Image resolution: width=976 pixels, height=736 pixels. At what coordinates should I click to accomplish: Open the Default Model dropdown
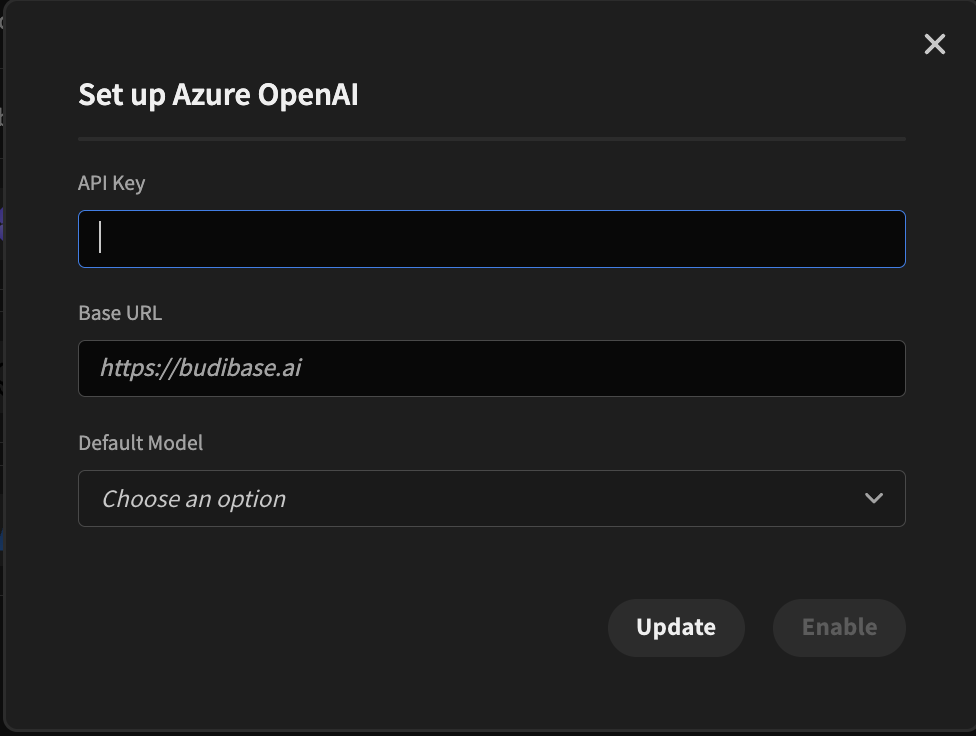491,499
